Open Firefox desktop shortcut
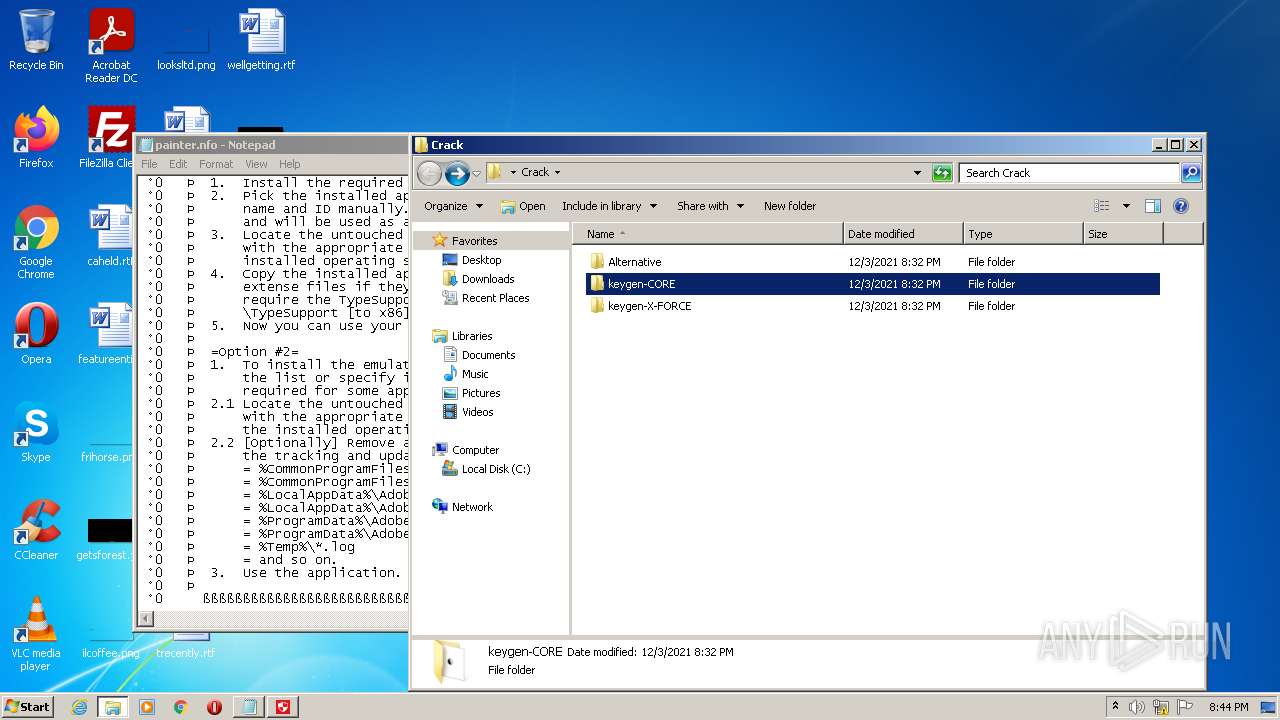 tap(36, 138)
